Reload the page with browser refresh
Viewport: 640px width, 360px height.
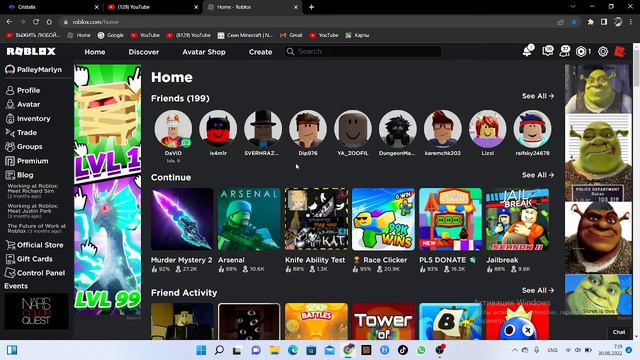coord(36,22)
